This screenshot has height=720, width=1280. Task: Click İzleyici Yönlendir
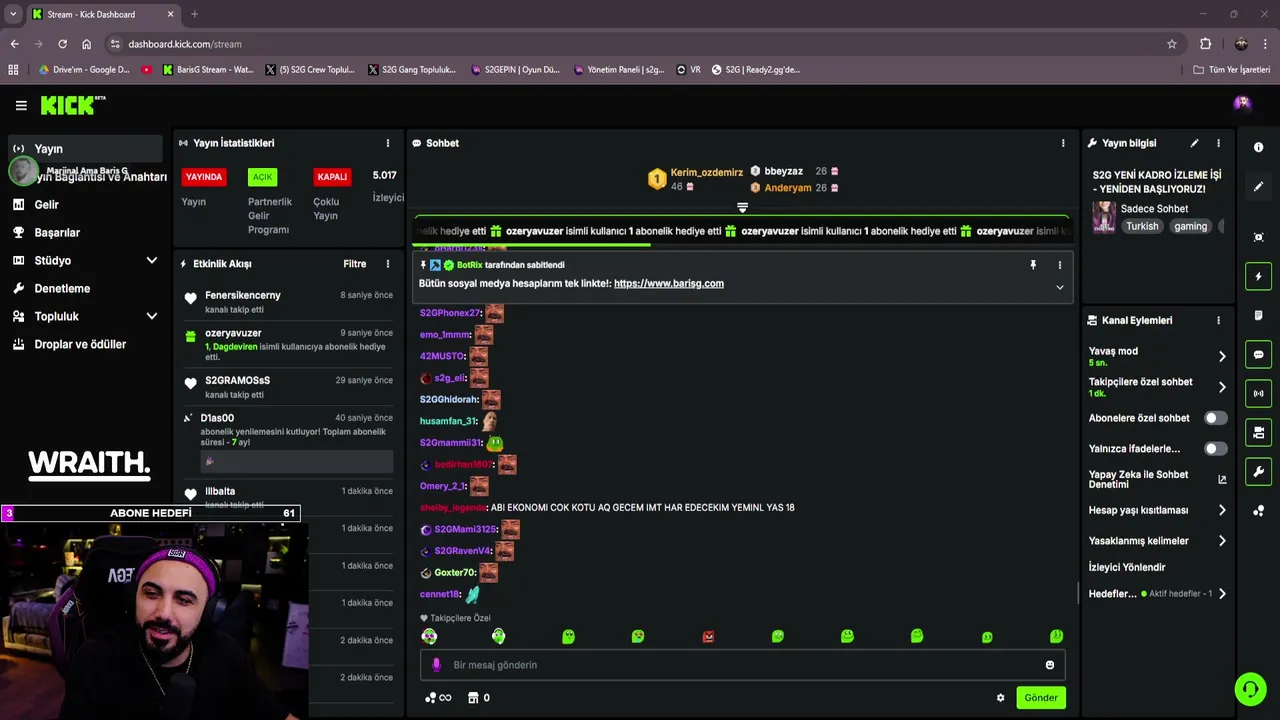[1127, 567]
